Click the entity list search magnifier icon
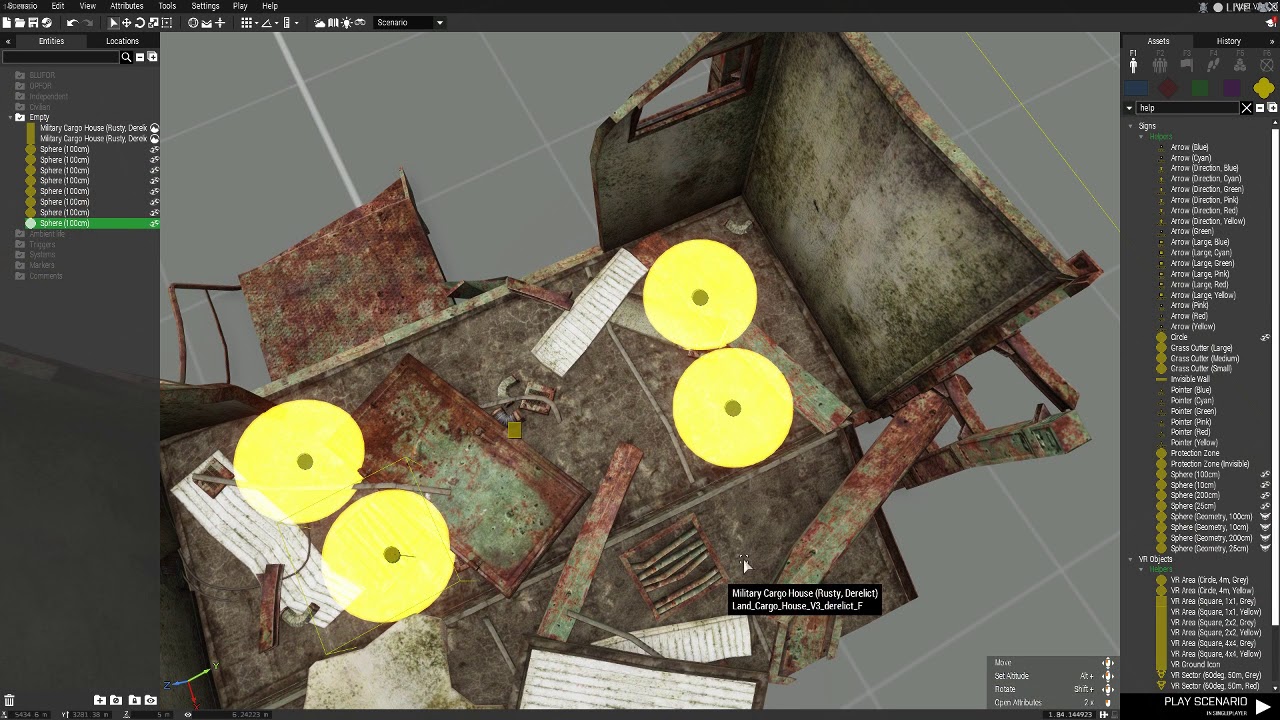Viewport: 1280px width, 720px height. [x=126, y=57]
